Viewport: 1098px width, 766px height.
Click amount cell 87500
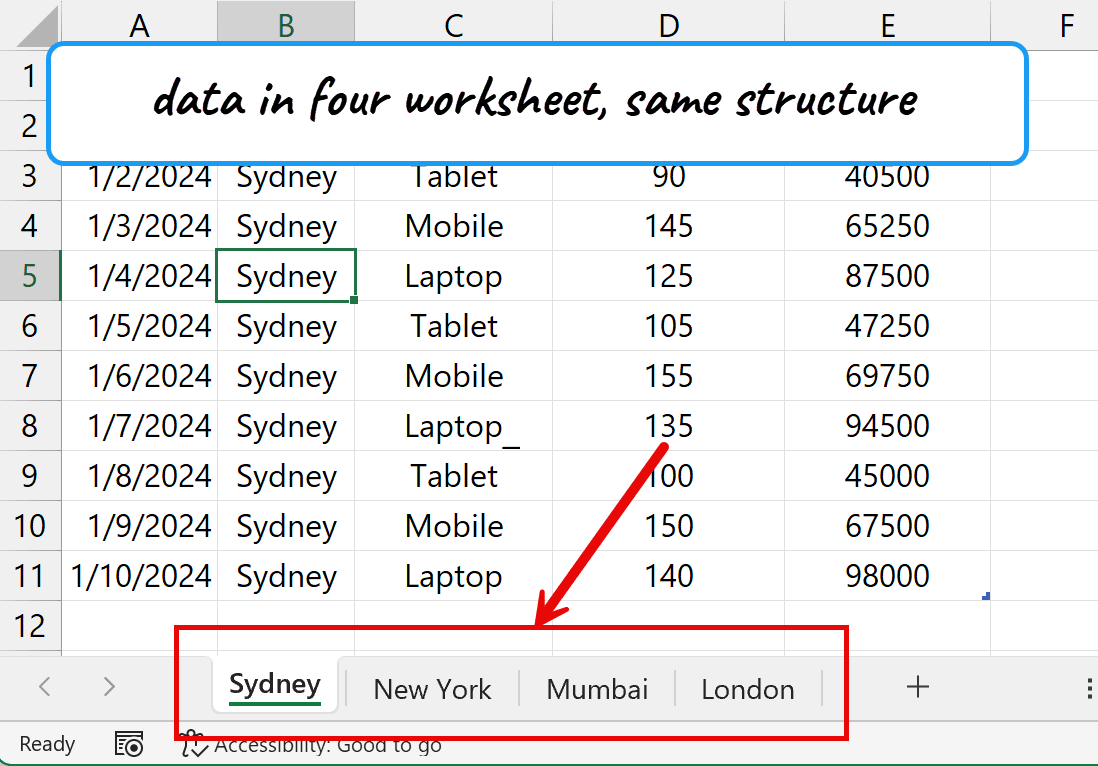887,276
